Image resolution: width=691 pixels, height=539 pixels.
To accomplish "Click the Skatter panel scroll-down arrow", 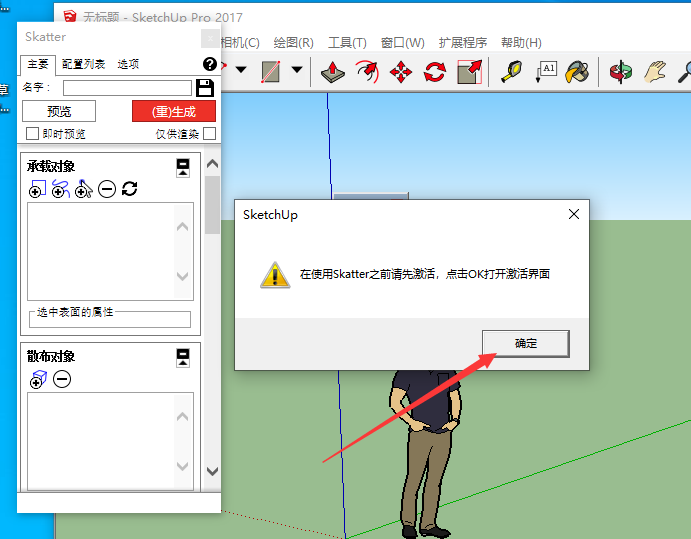I will (212, 471).
